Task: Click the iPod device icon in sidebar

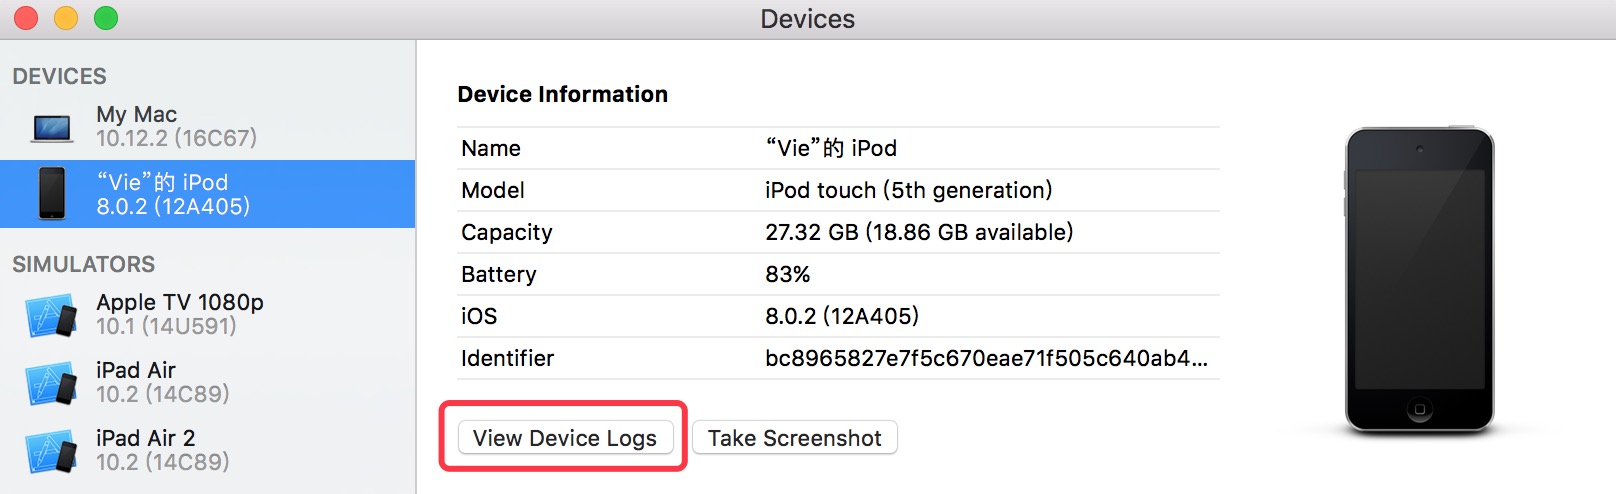Action: click(x=52, y=194)
